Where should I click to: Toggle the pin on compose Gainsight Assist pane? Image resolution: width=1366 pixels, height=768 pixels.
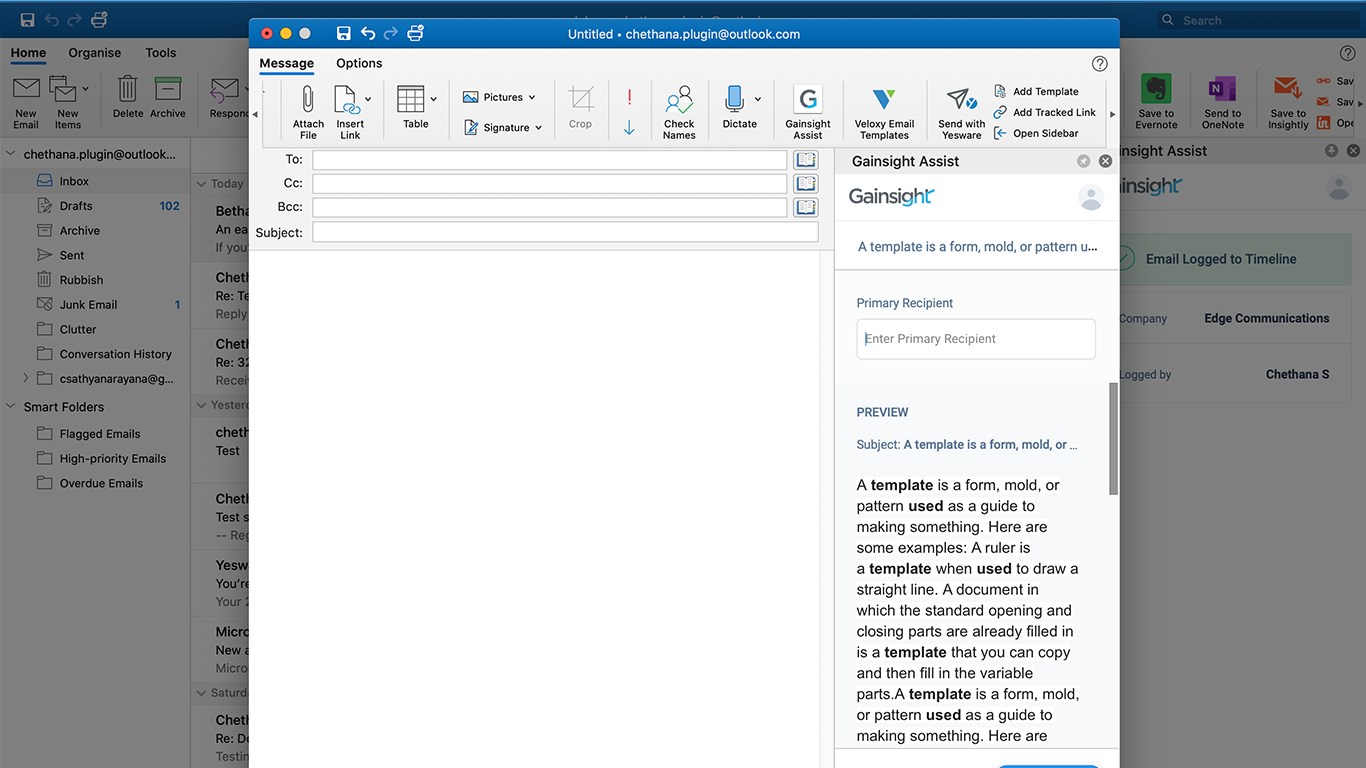tap(1084, 161)
